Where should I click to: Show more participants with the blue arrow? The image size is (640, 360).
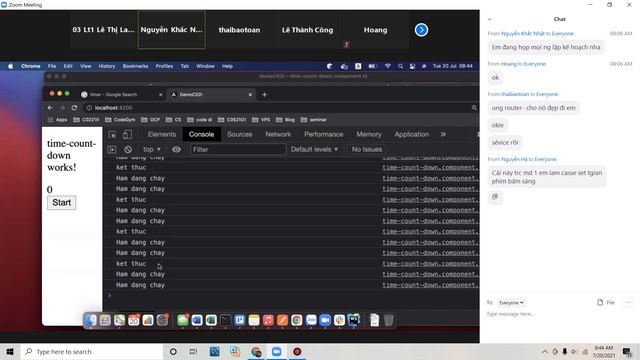tap(421, 30)
